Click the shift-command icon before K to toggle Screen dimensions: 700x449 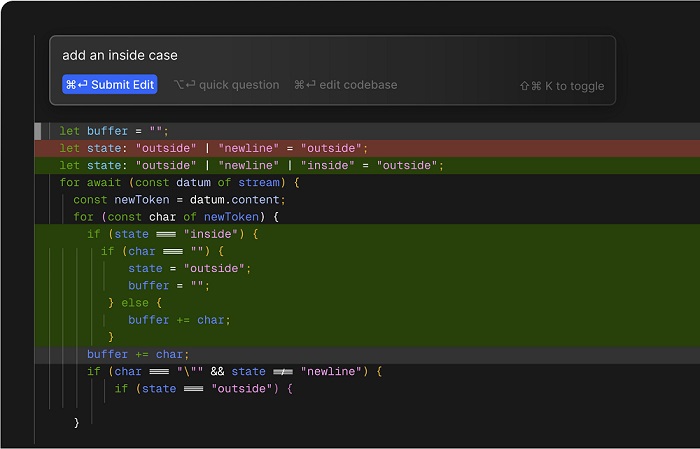[x=530, y=86]
